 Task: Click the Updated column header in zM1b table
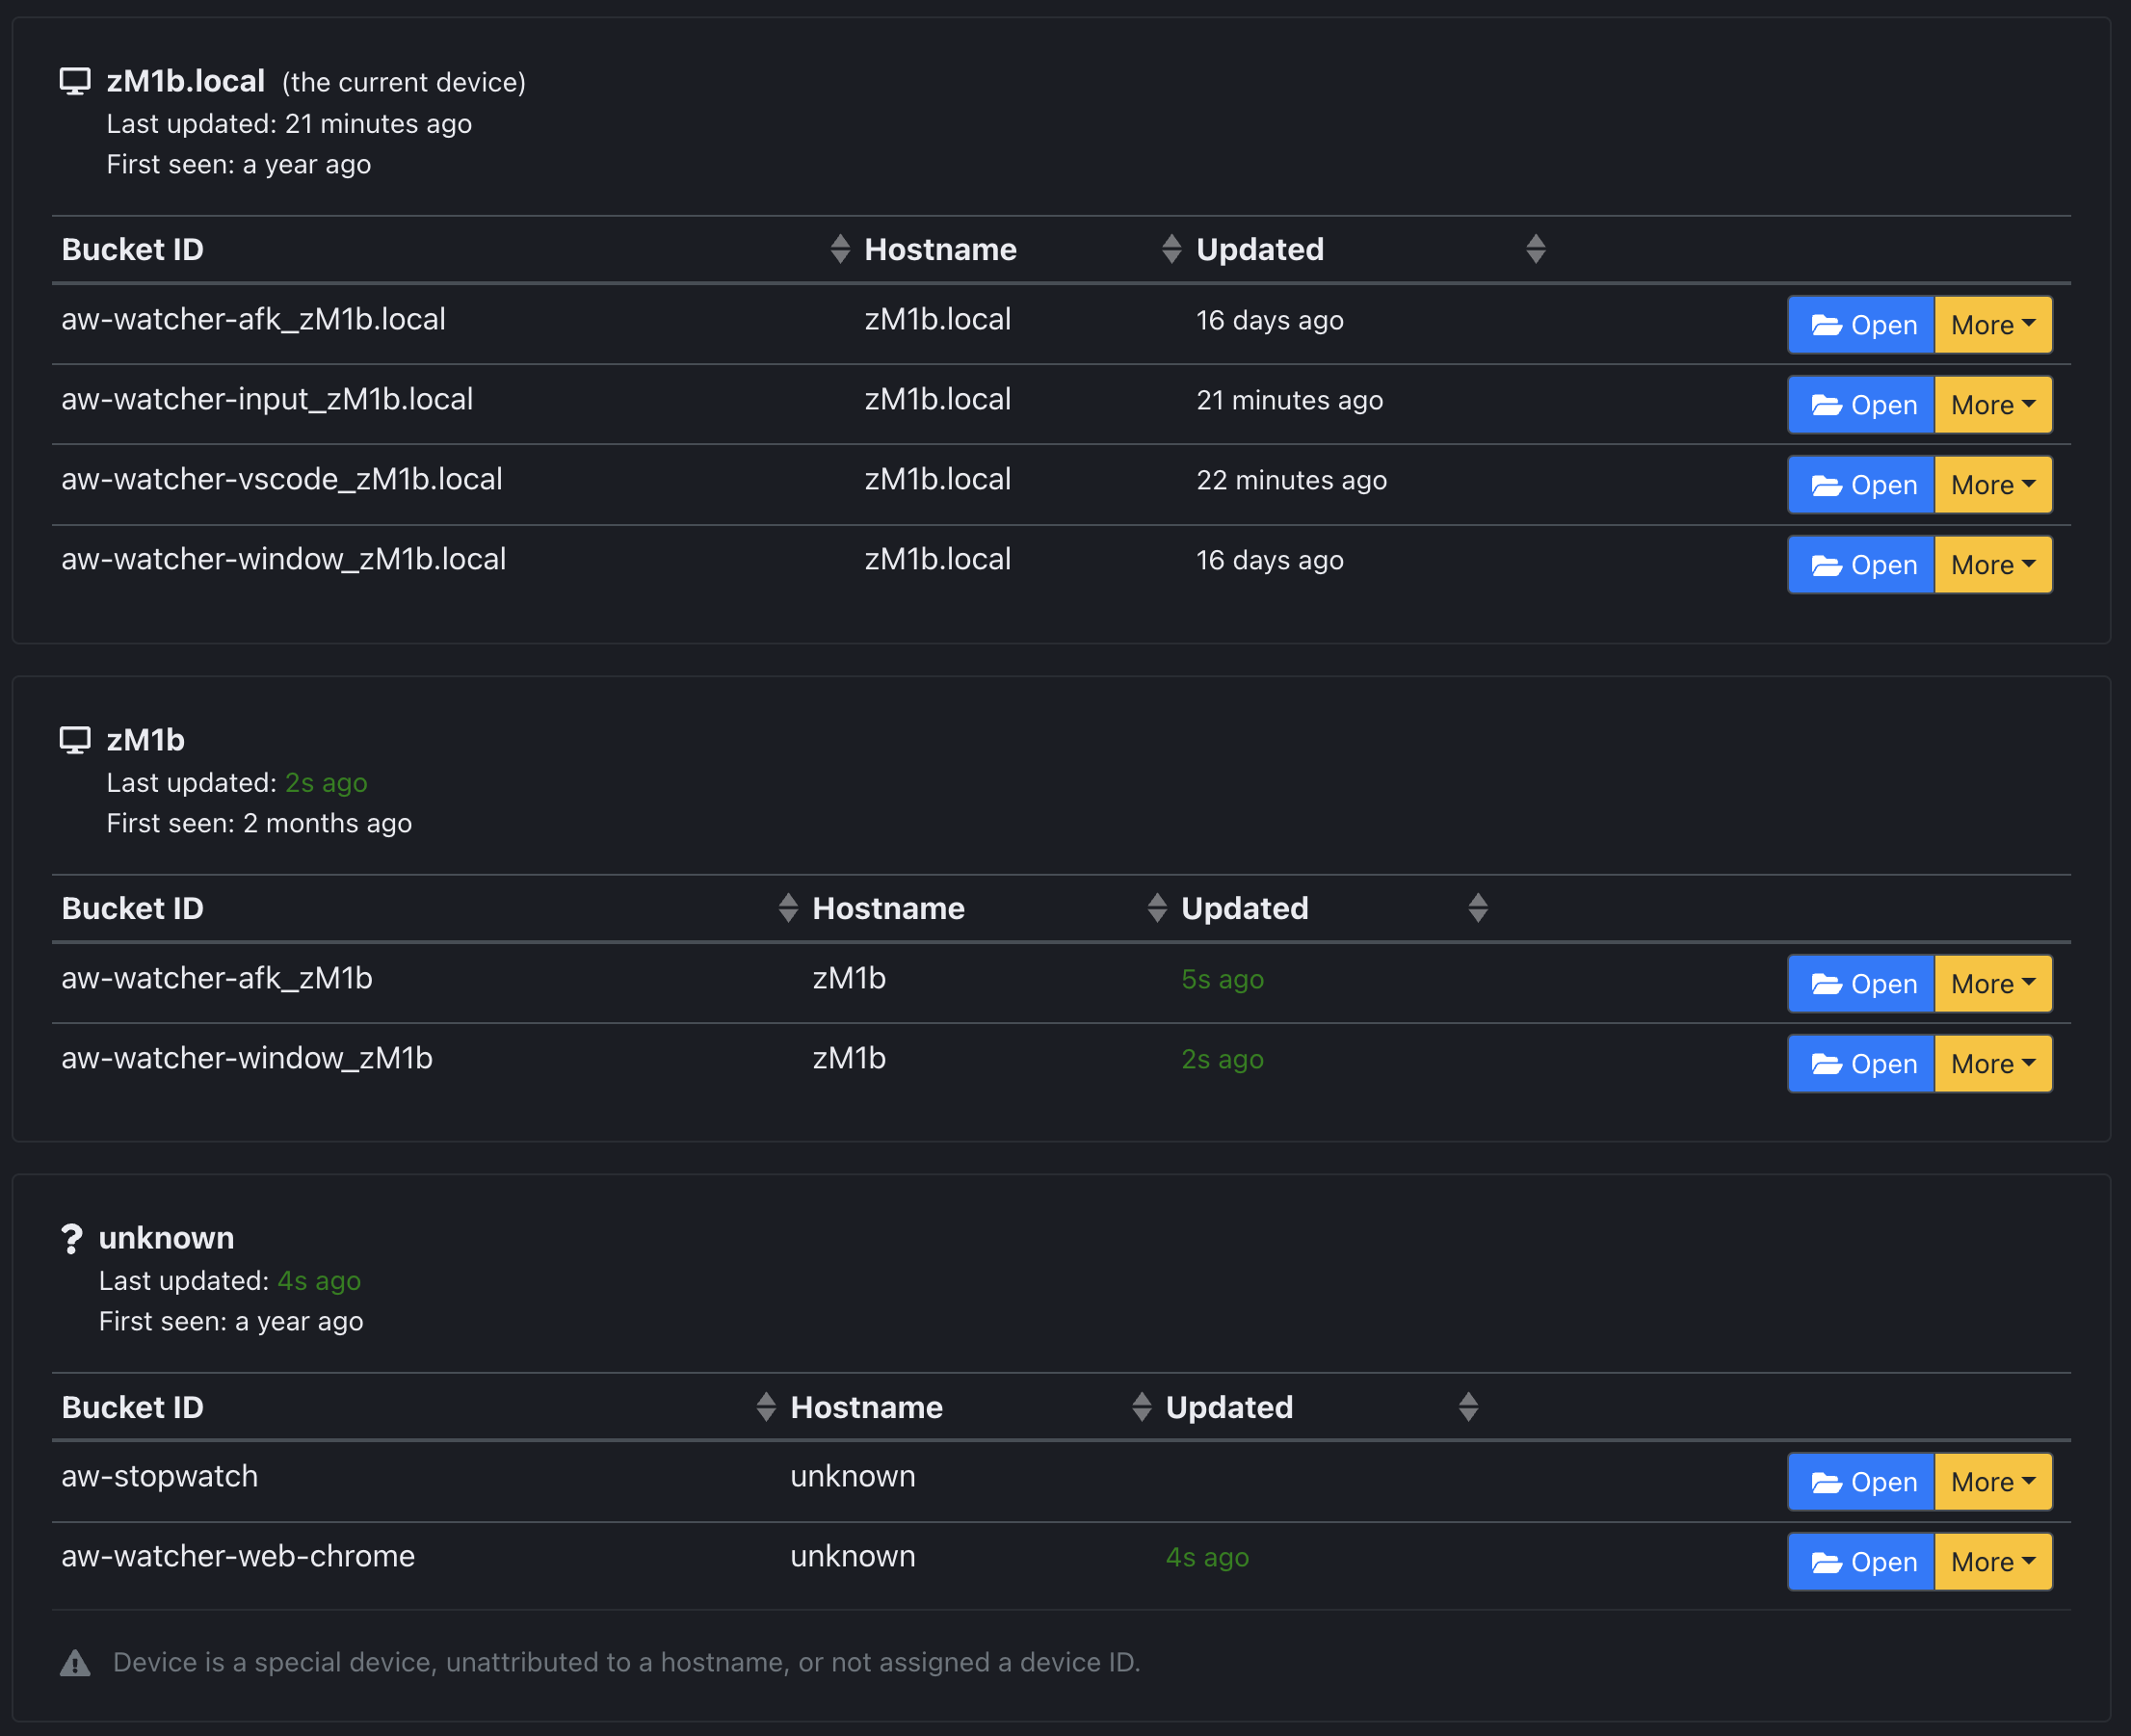tap(1244, 908)
